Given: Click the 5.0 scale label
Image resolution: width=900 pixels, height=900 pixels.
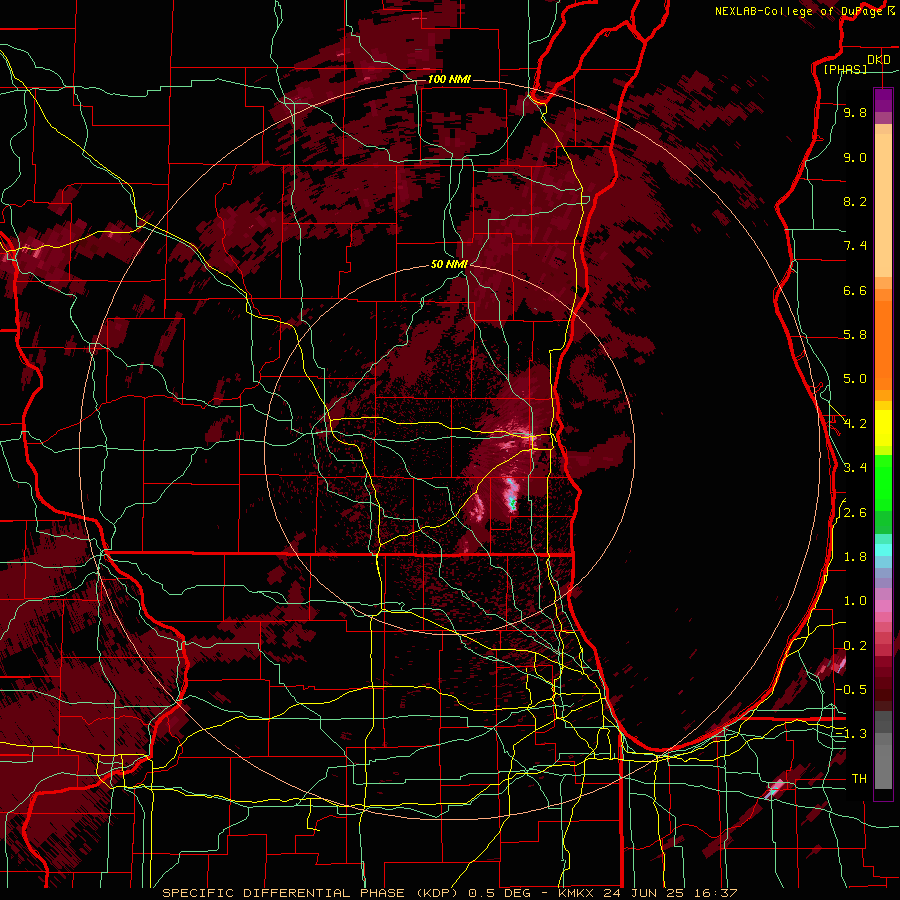Looking at the screenshot, I should tap(855, 379).
